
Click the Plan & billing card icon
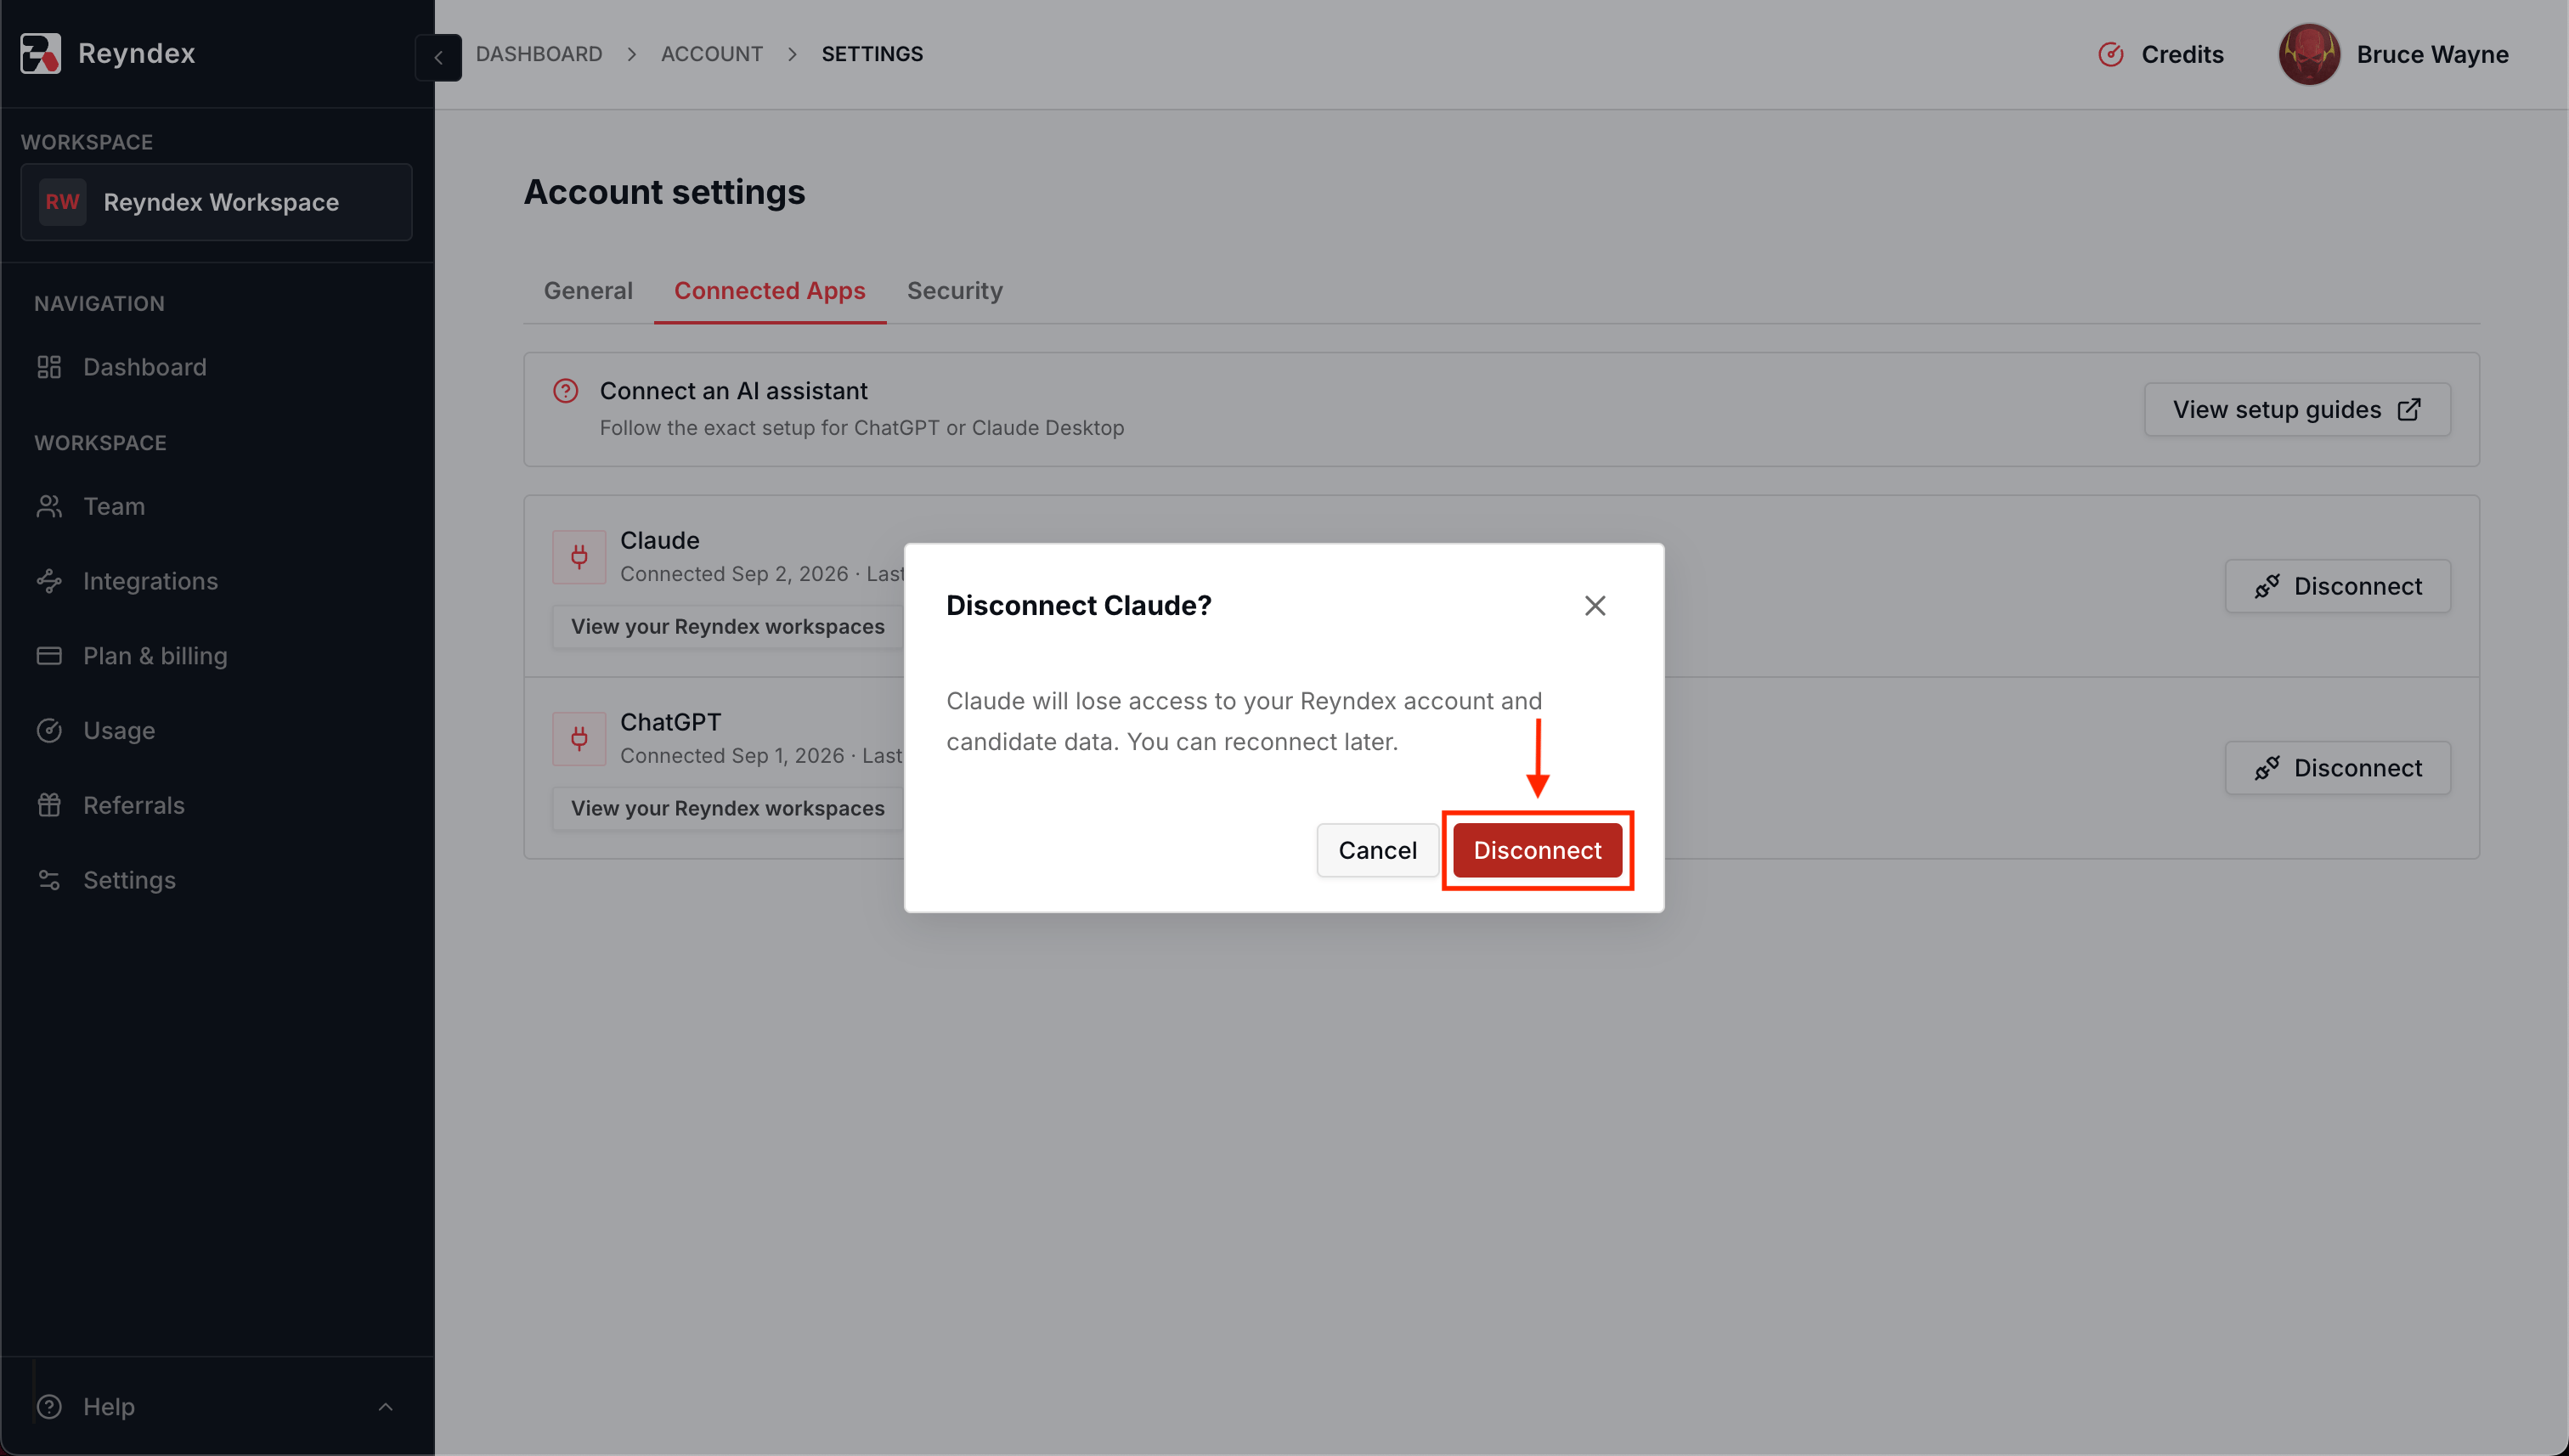point(49,656)
